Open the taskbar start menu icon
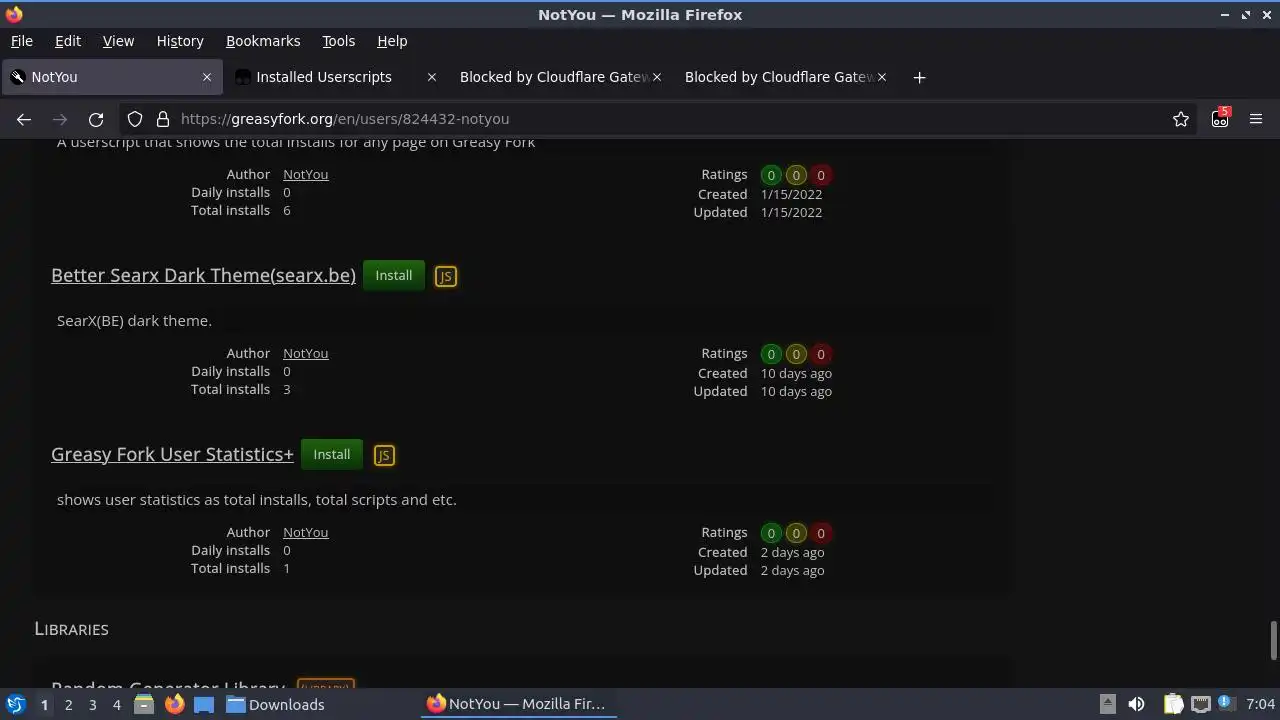 coord(15,704)
